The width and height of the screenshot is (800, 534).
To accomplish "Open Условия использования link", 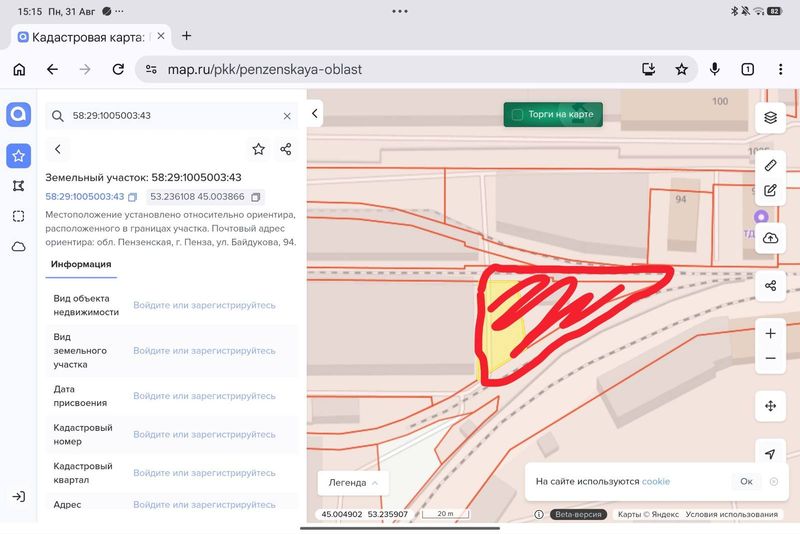I will (x=732, y=514).
